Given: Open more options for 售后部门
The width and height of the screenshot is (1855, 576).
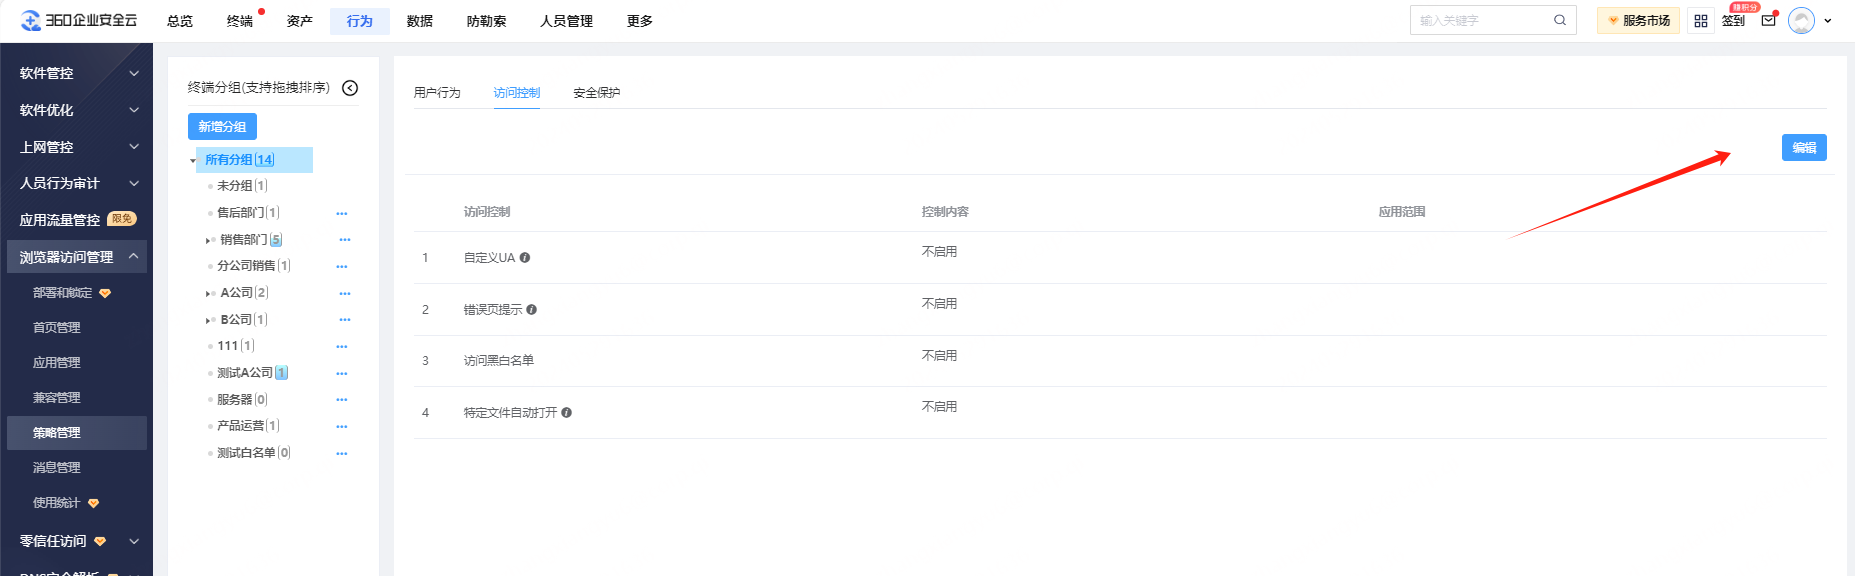Looking at the screenshot, I should click(342, 213).
